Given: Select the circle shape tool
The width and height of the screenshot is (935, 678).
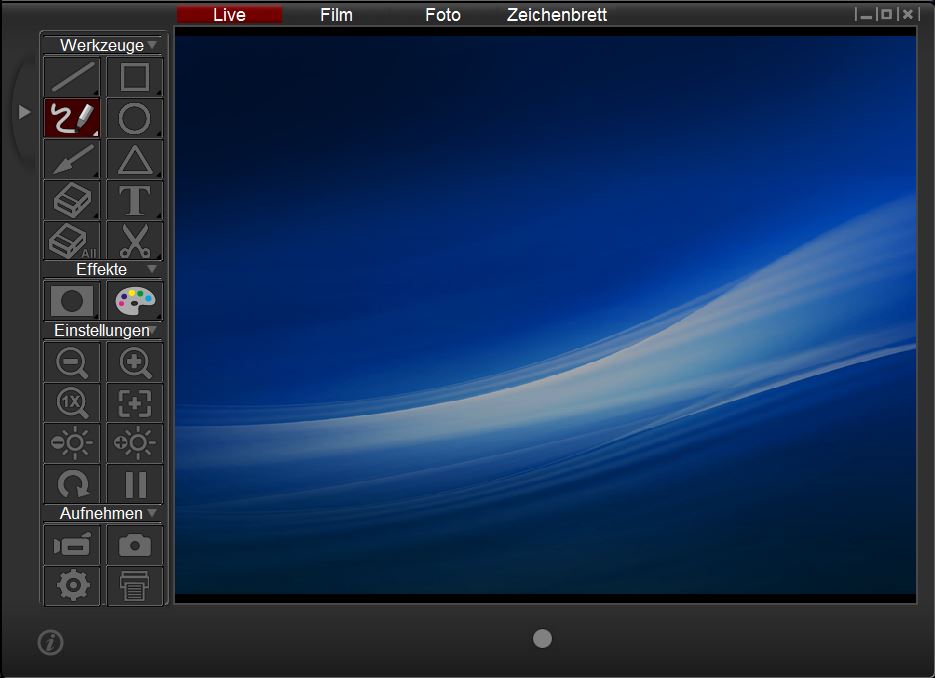Looking at the screenshot, I should click(x=135, y=118).
